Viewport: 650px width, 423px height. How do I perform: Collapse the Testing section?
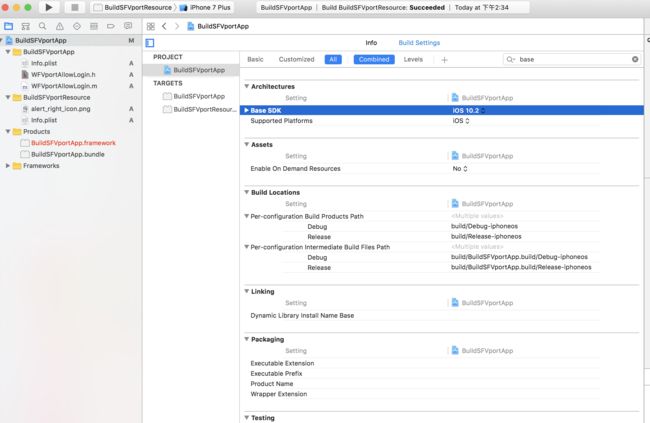(x=247, y=418)
